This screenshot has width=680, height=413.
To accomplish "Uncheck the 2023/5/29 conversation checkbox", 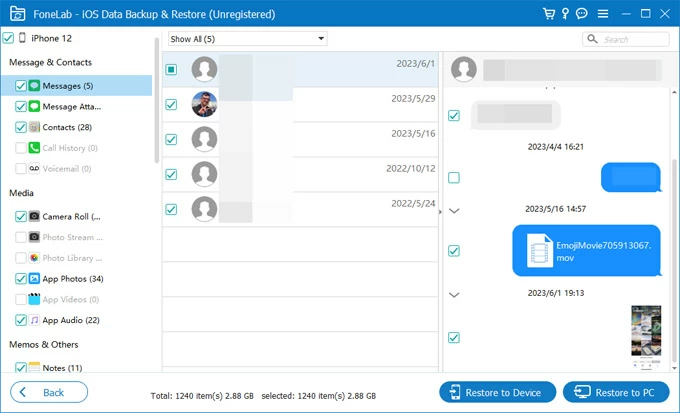I will [x=171, y=104].
